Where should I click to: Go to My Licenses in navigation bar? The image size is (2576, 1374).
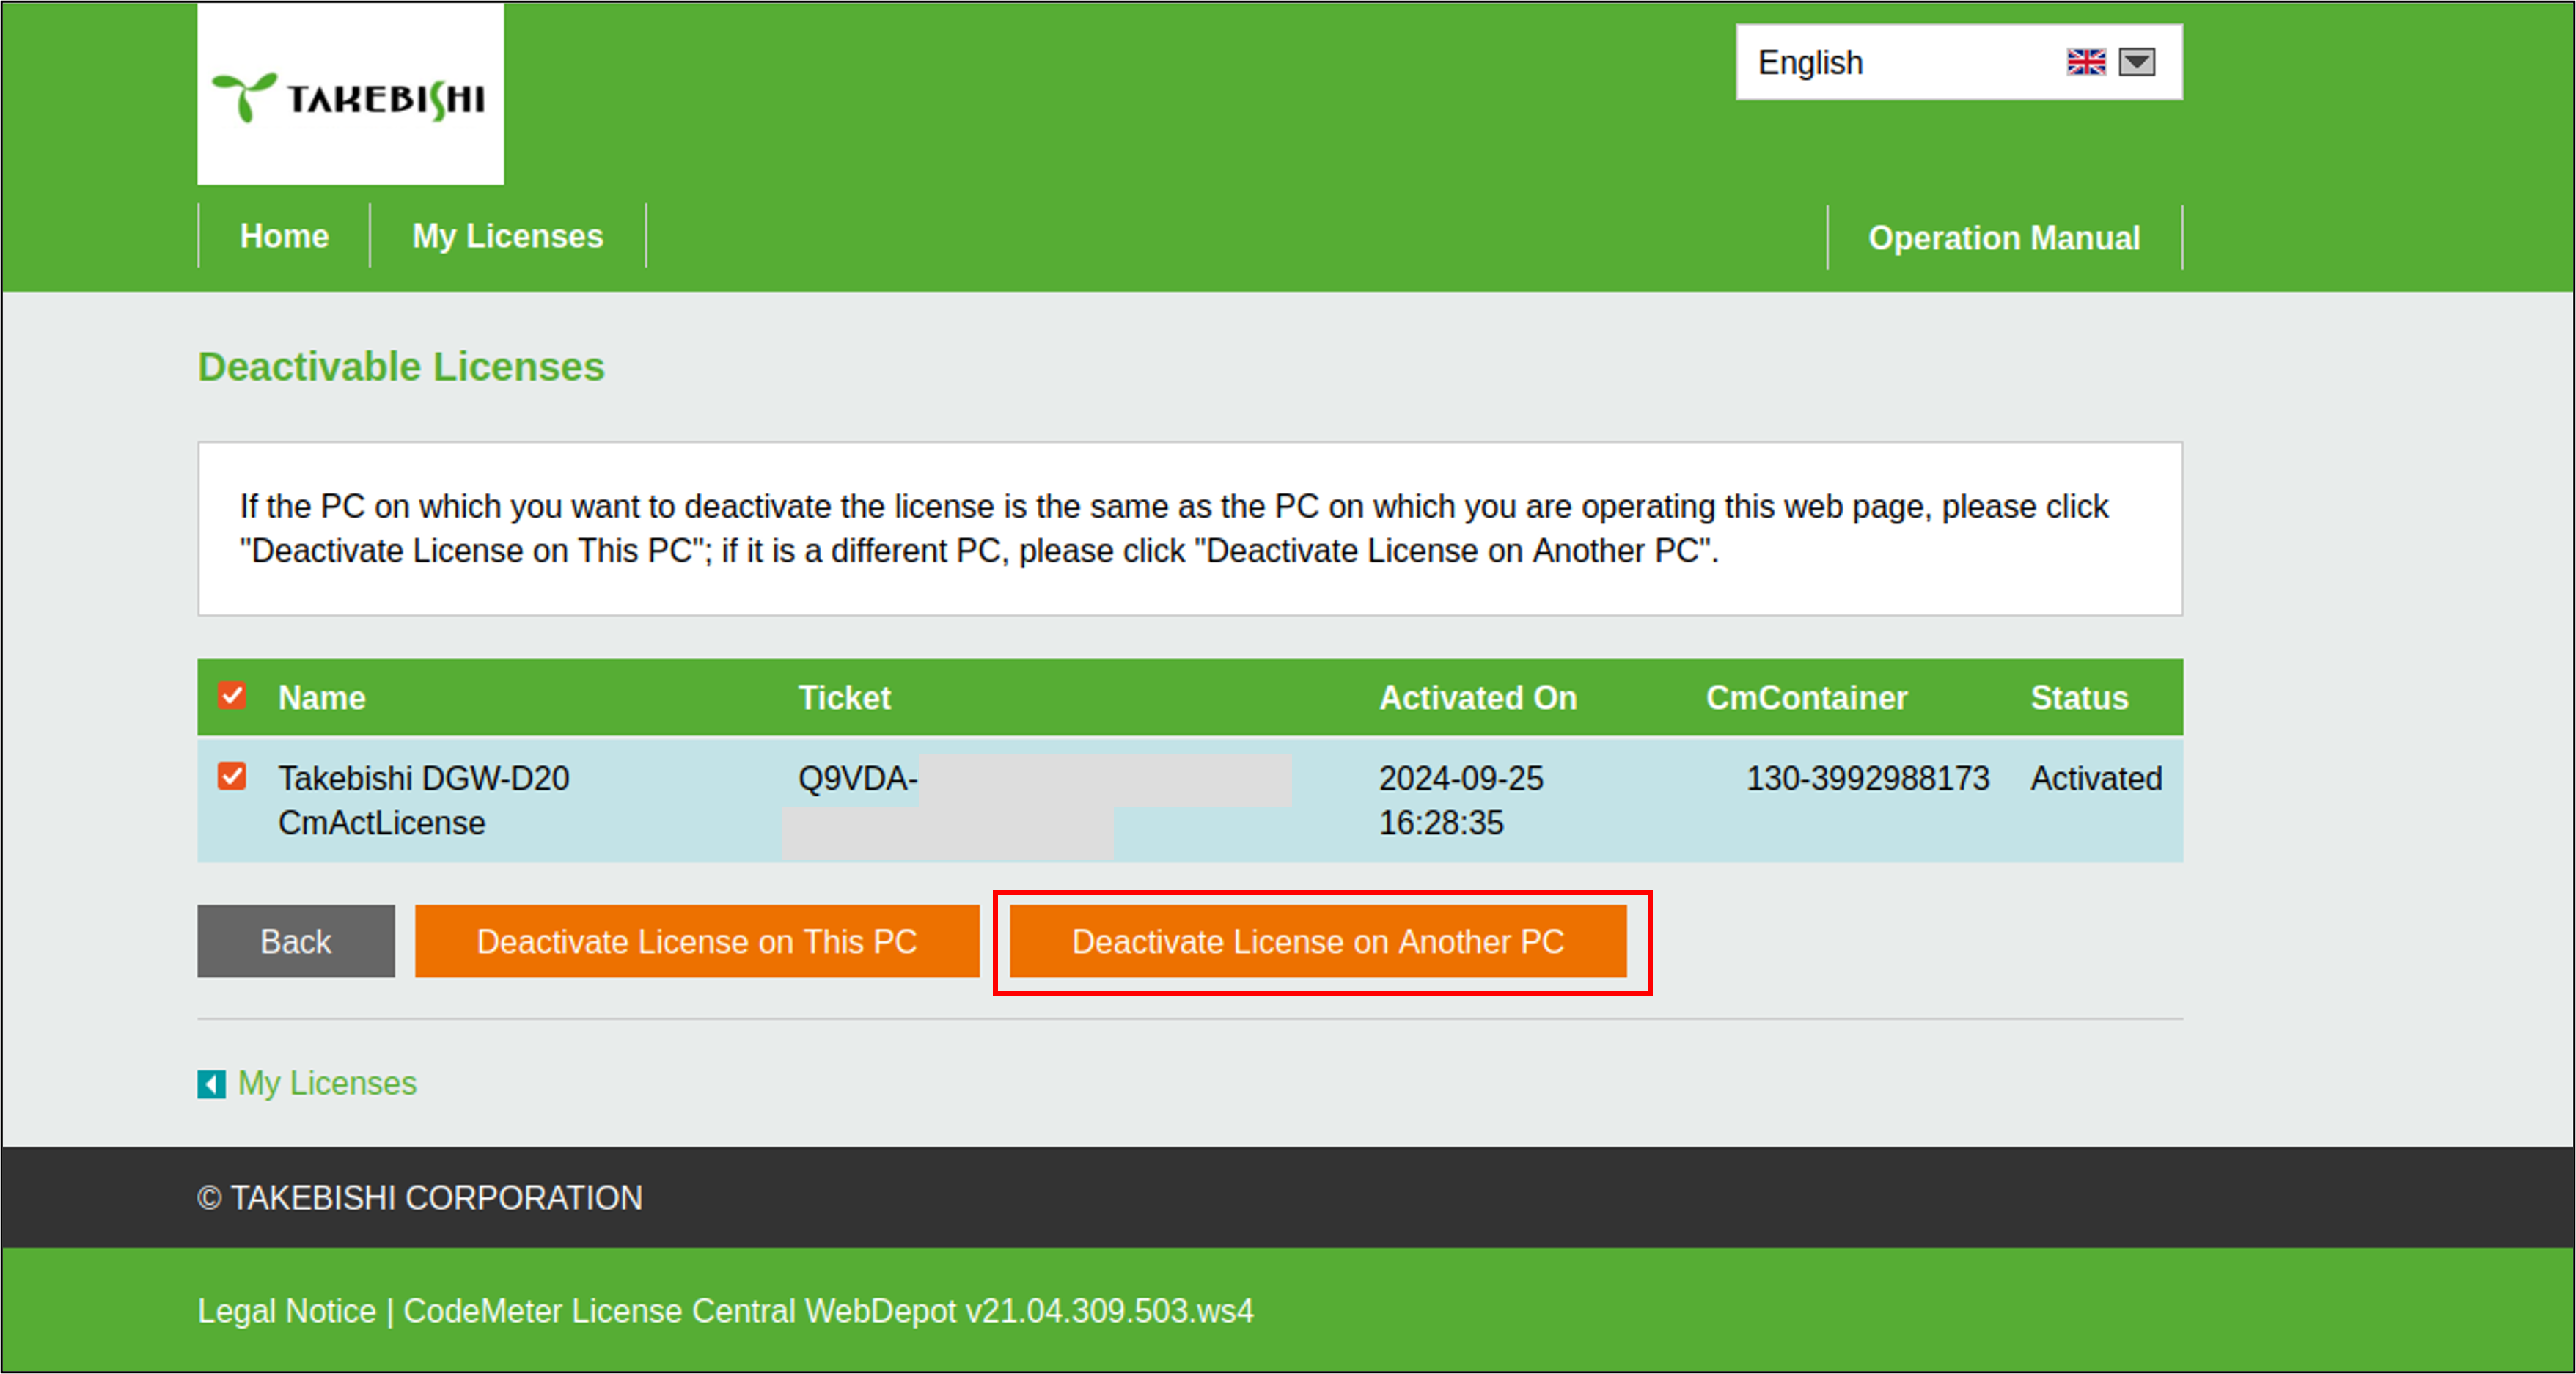click(x=507, y=237)
